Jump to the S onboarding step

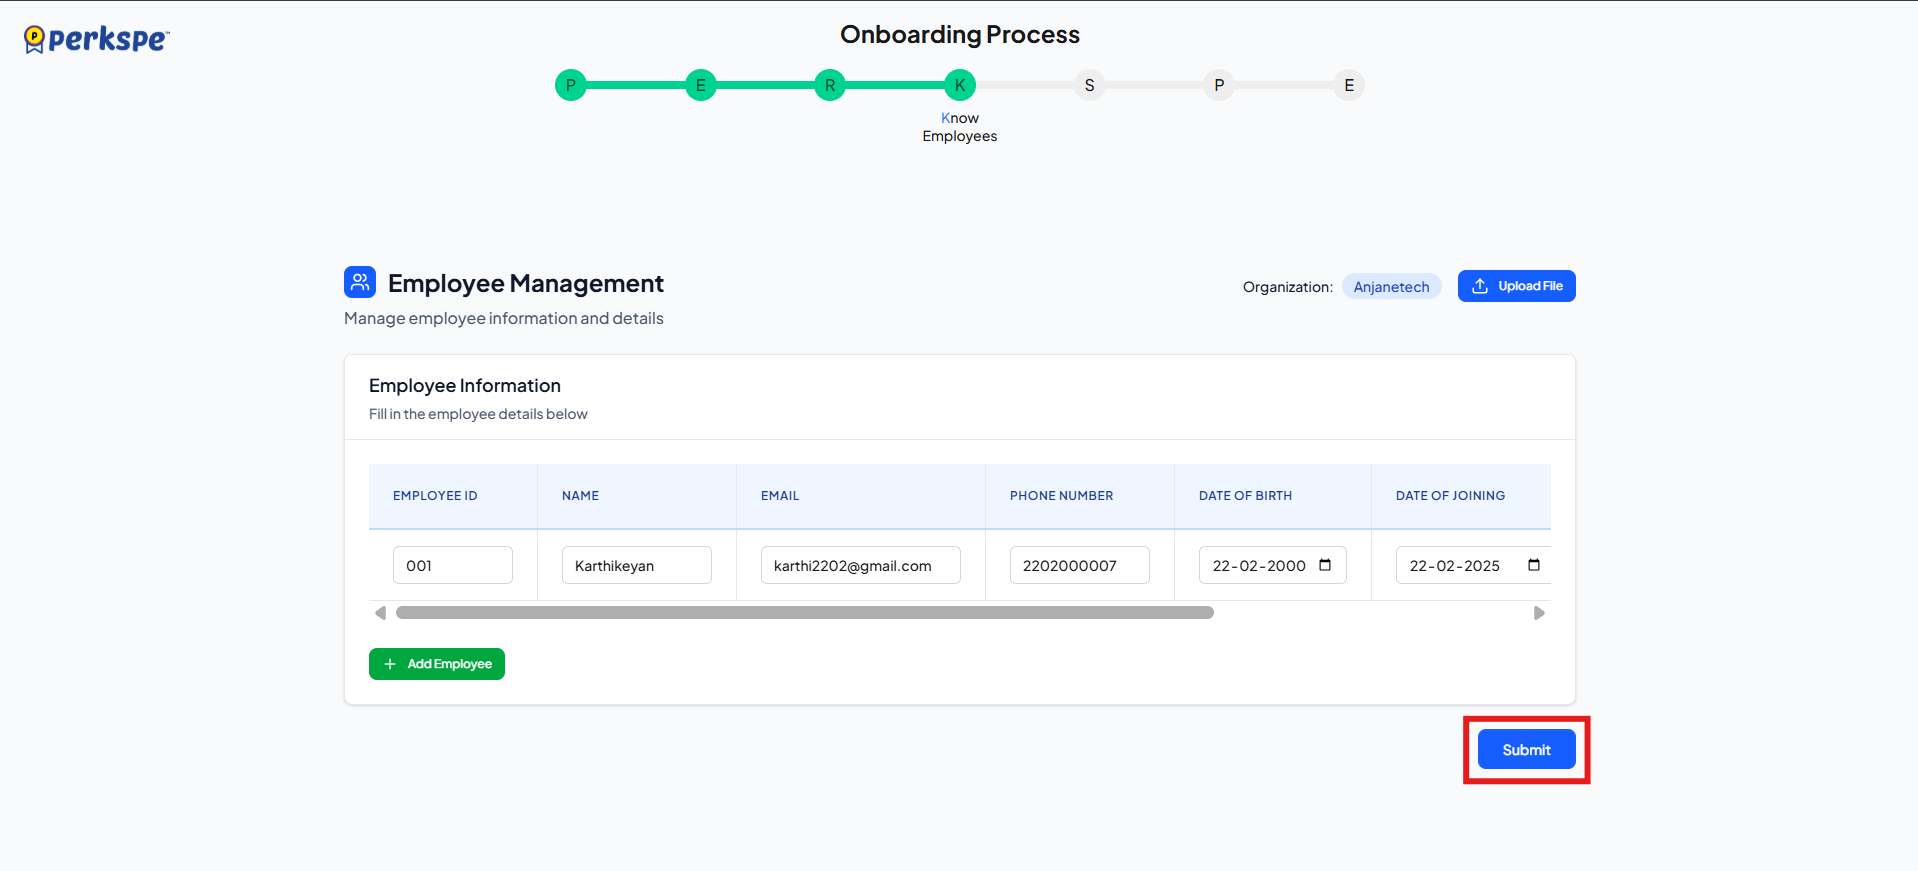(1089, 85)
